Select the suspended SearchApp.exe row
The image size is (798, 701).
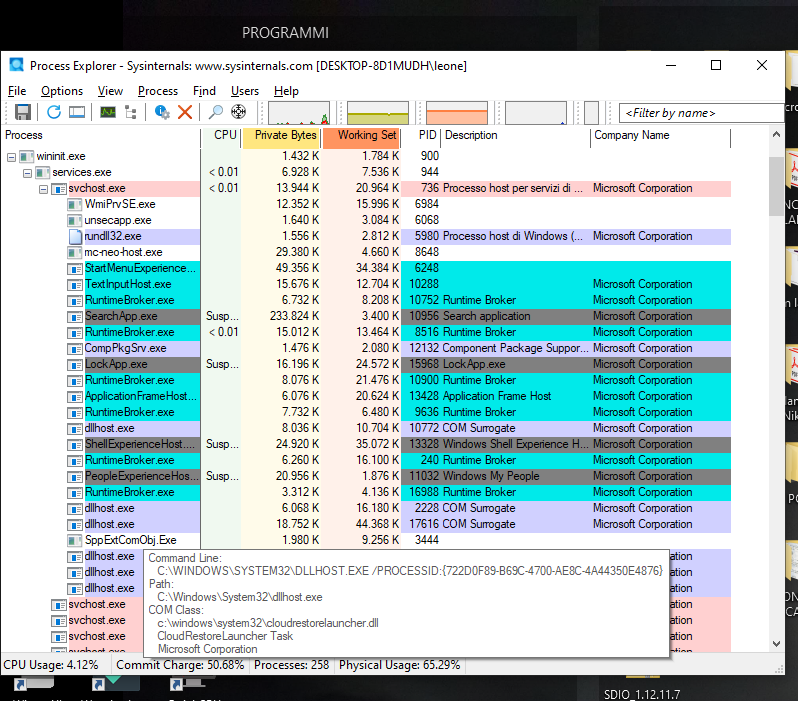tap(365, 316)
